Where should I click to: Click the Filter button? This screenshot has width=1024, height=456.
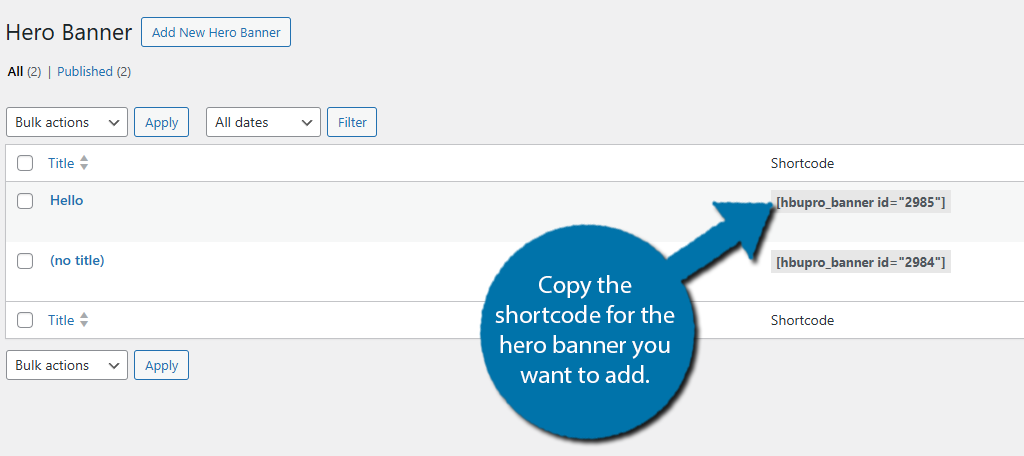(x=352, y=122)
